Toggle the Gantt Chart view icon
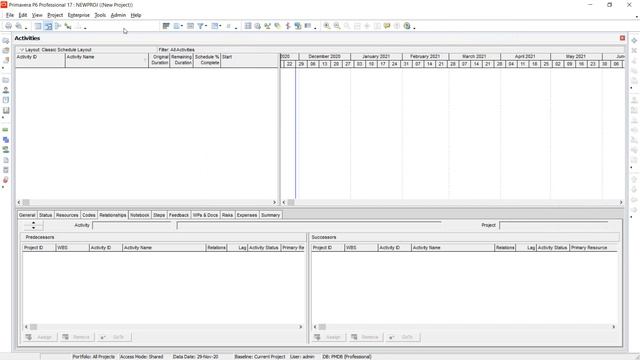Image resolution: width=640 pixels, height=360 pixels. [48, 26]
